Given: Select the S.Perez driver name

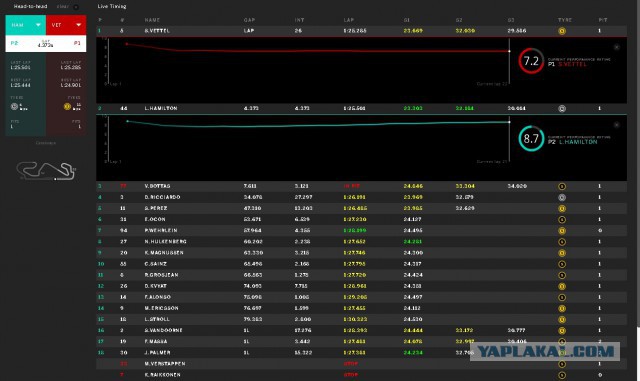Looking at the screenshot, I should 156,208.
